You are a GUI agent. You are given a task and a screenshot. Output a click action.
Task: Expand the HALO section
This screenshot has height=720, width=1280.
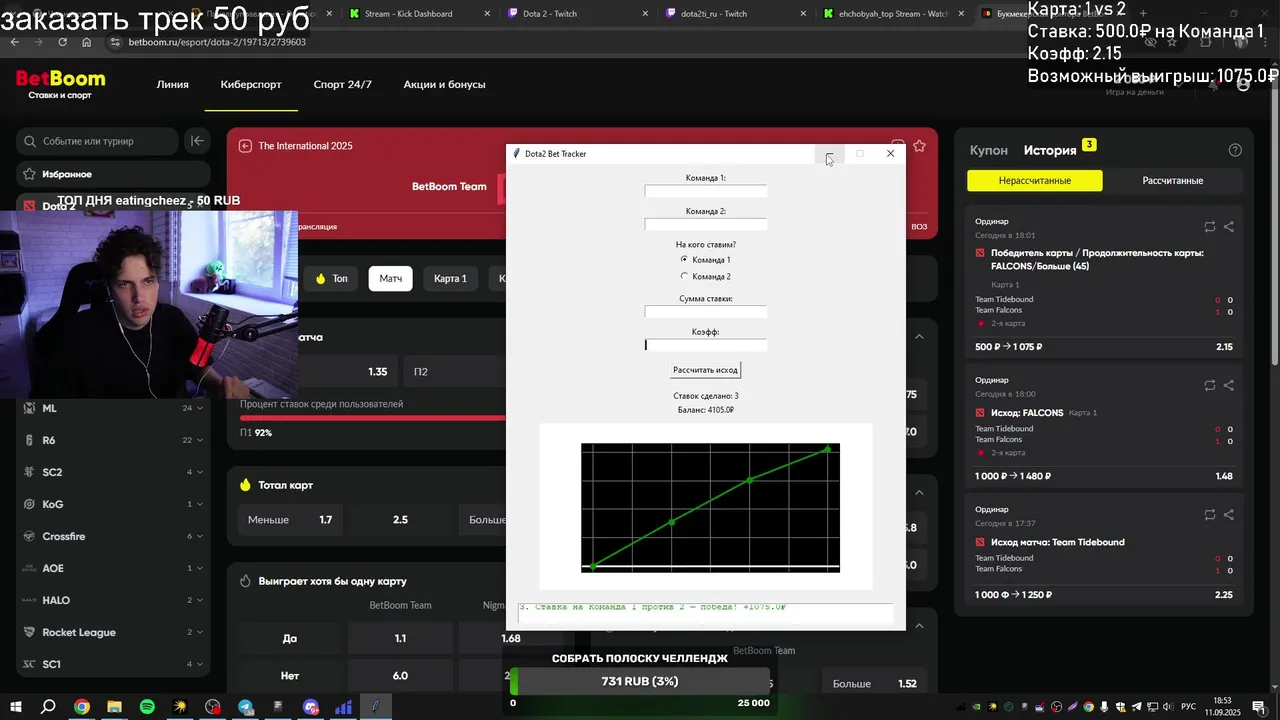pyautogui.click(x=200, y=600)
